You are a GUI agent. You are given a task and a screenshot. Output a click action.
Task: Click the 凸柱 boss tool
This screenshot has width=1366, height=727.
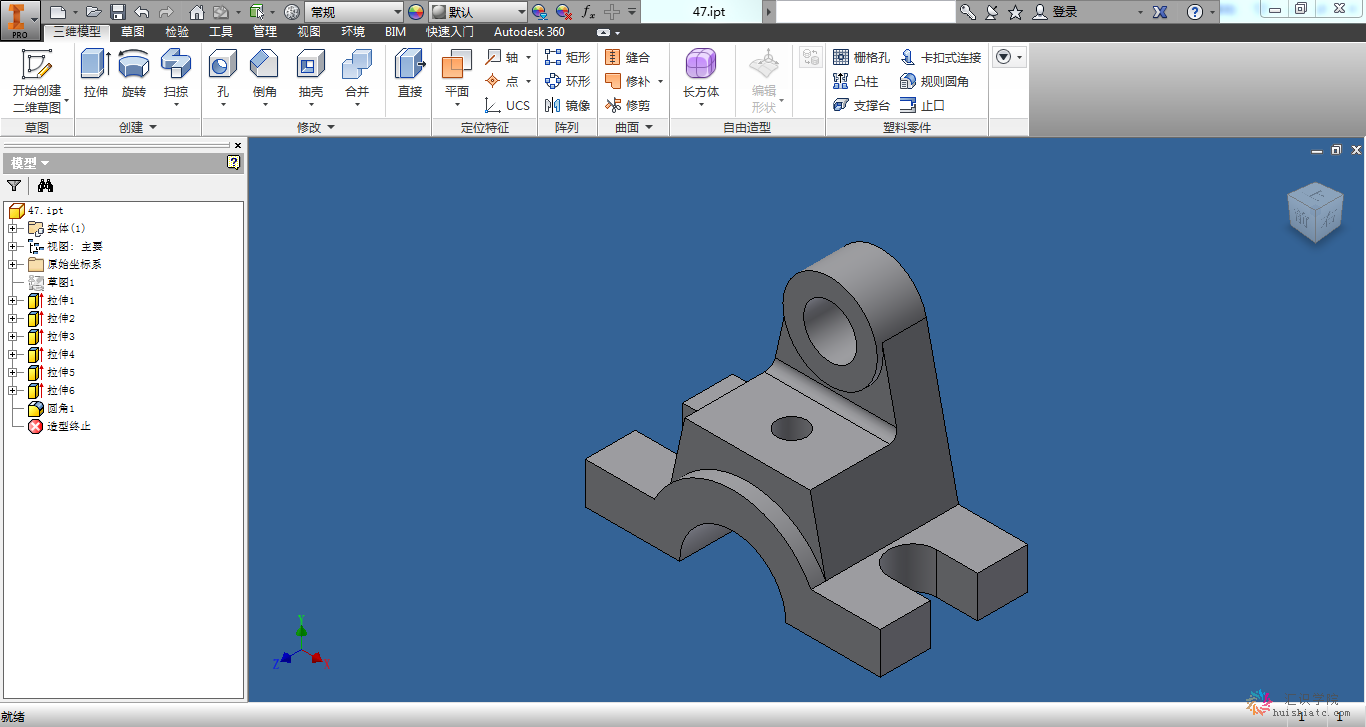(x=855, y=81)
